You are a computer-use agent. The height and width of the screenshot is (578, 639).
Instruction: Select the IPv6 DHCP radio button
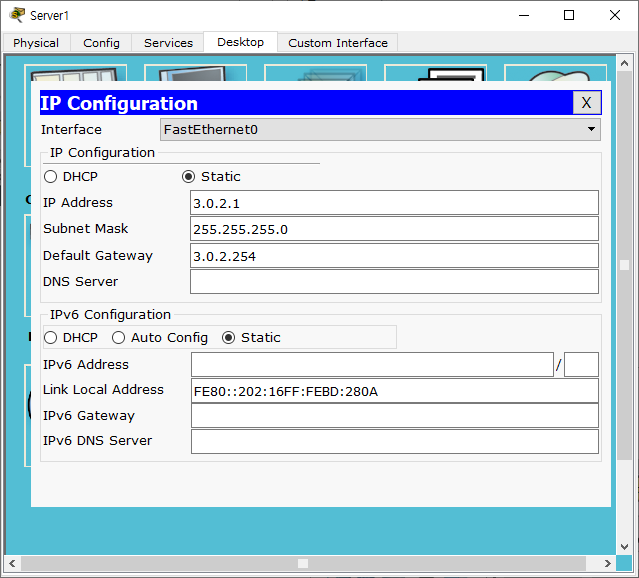click(x=51, y=338)
